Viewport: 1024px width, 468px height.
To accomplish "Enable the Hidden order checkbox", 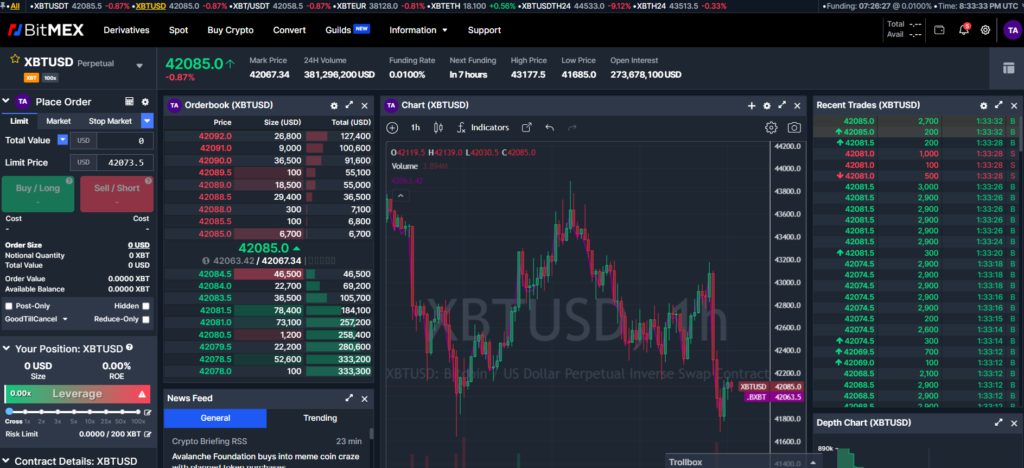I will pyautogui.click(x=146, y=306).
